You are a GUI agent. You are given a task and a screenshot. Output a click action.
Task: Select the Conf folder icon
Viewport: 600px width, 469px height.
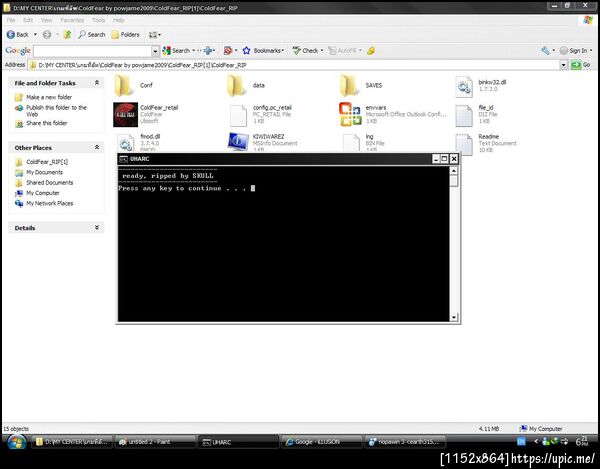click(124, 86)
